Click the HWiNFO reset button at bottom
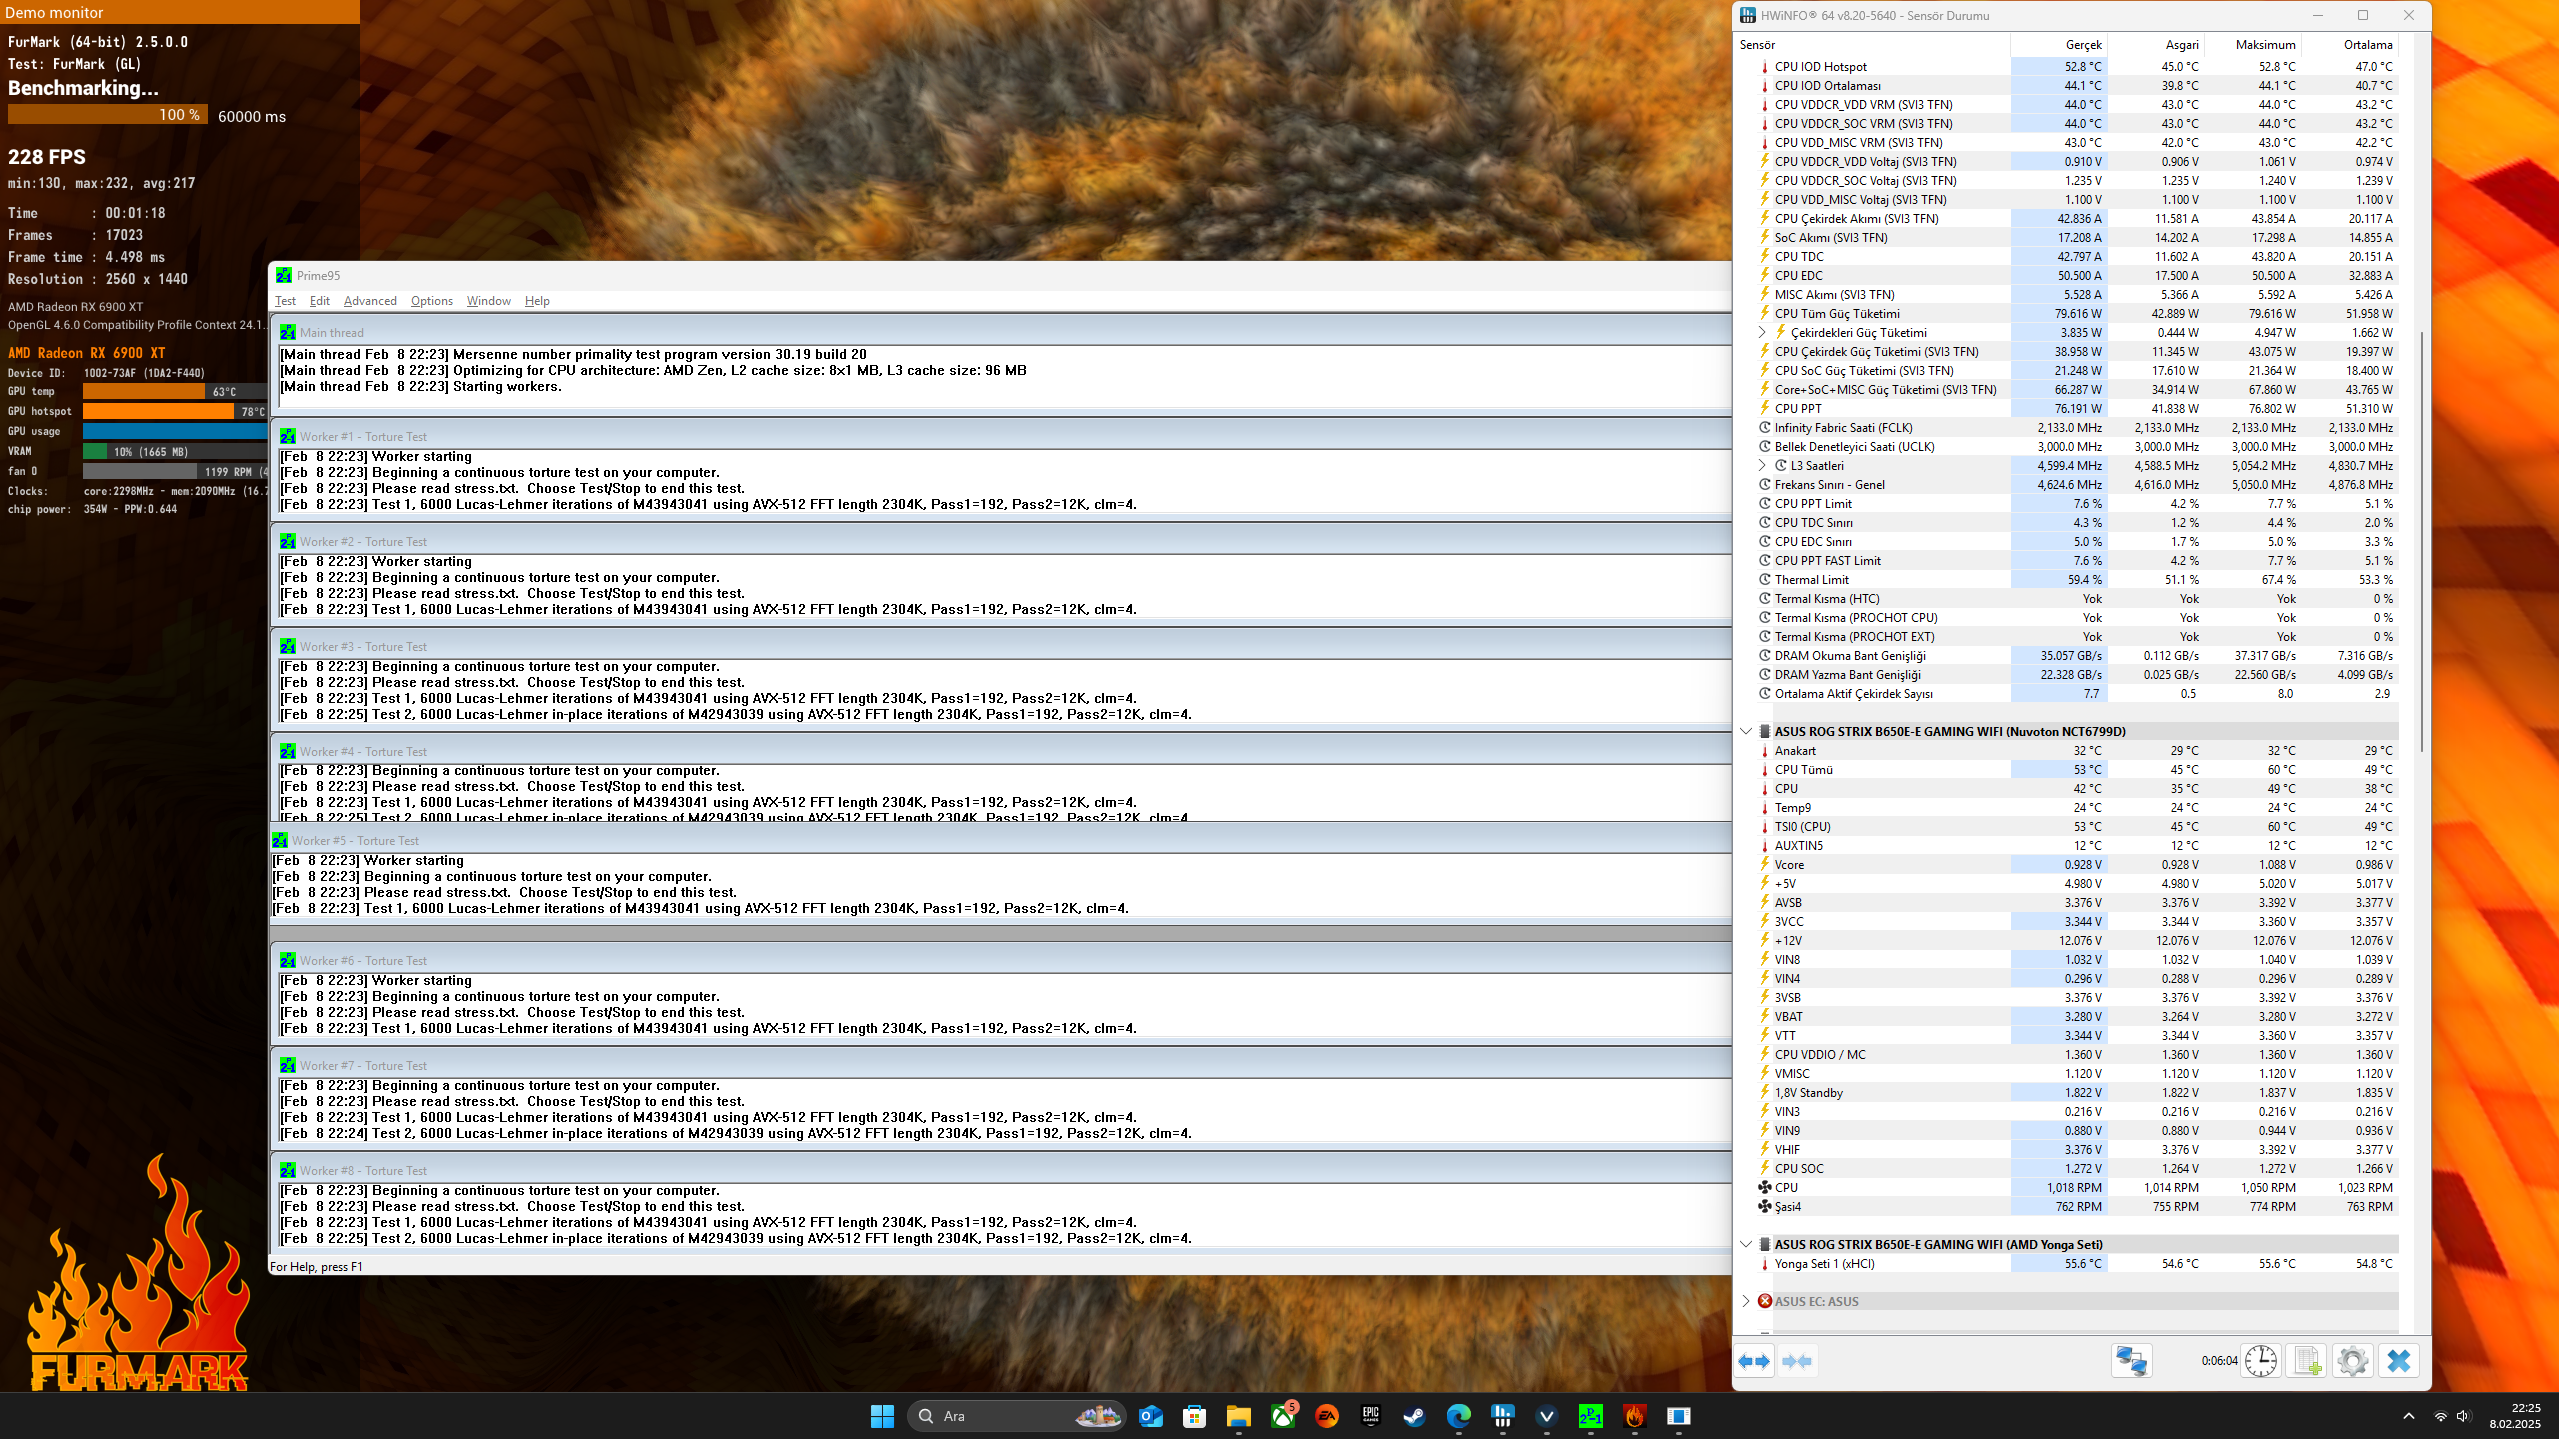Image resolution: width=2559 pixels, height=1439 pixels. [2260, 1362]
